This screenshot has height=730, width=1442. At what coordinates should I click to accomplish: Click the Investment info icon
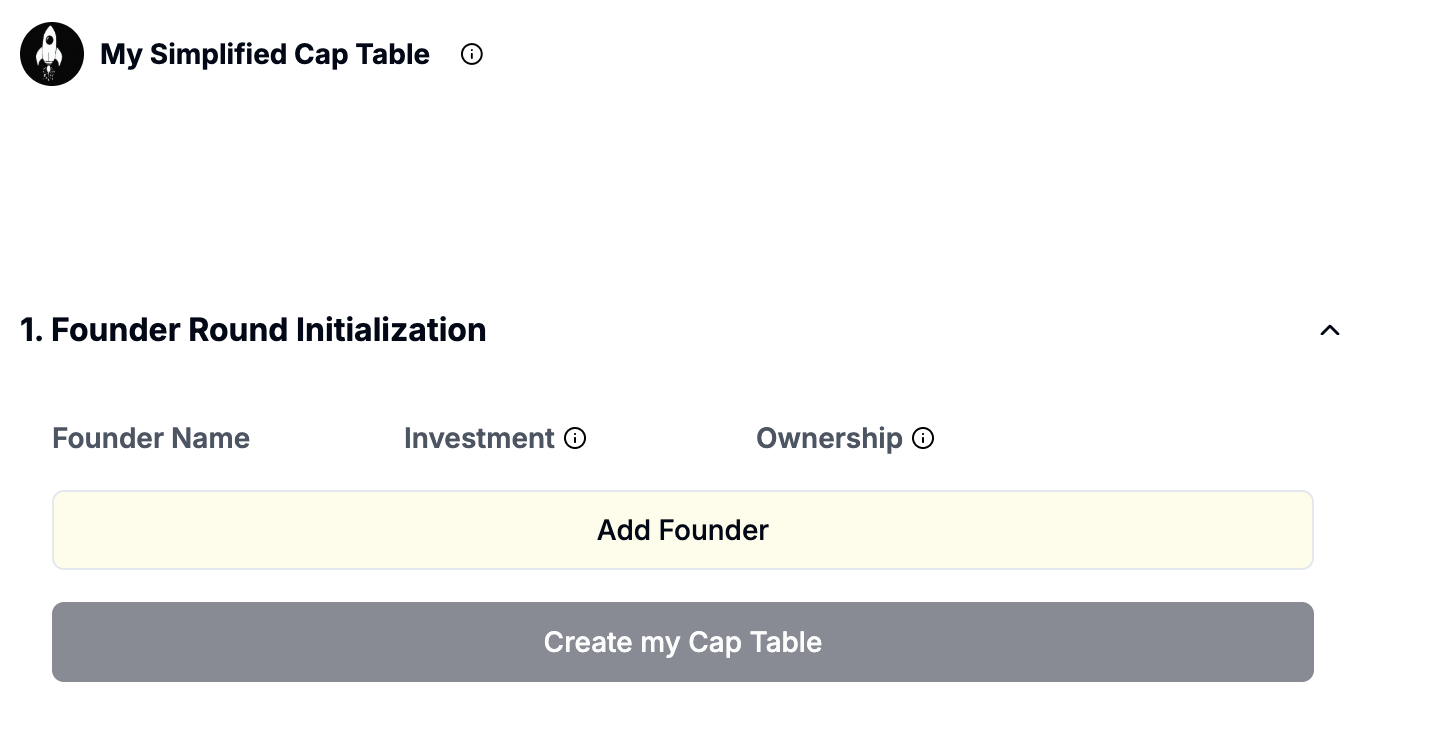pos(575,438)
